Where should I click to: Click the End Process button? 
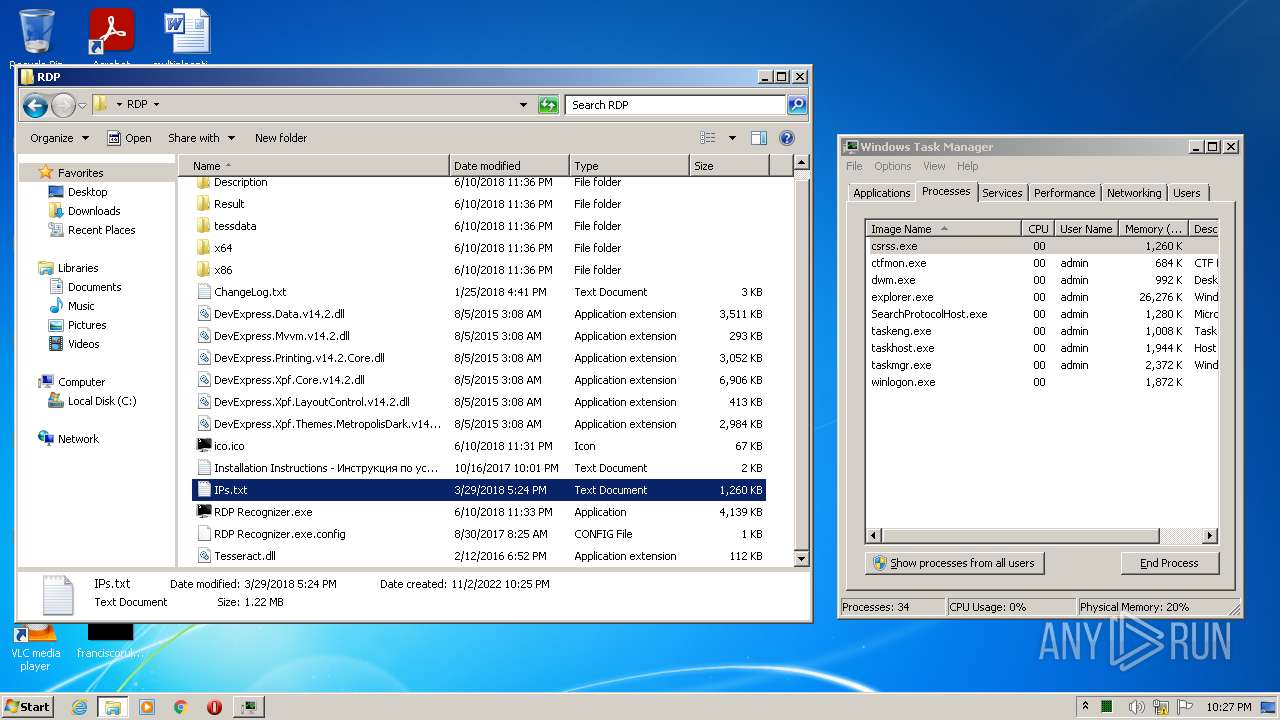pos(1169,563)
